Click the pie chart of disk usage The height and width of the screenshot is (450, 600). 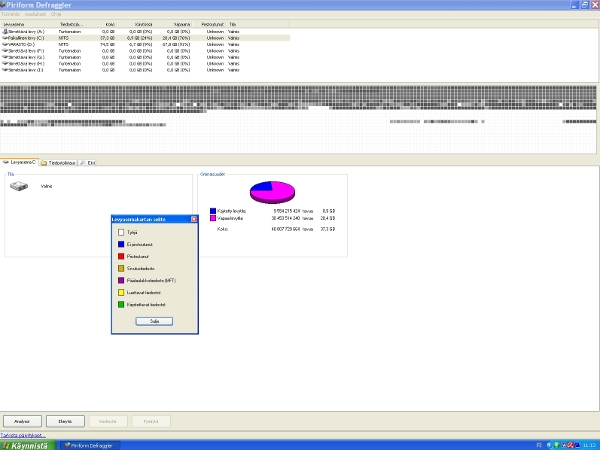click(x=272, y=192)
